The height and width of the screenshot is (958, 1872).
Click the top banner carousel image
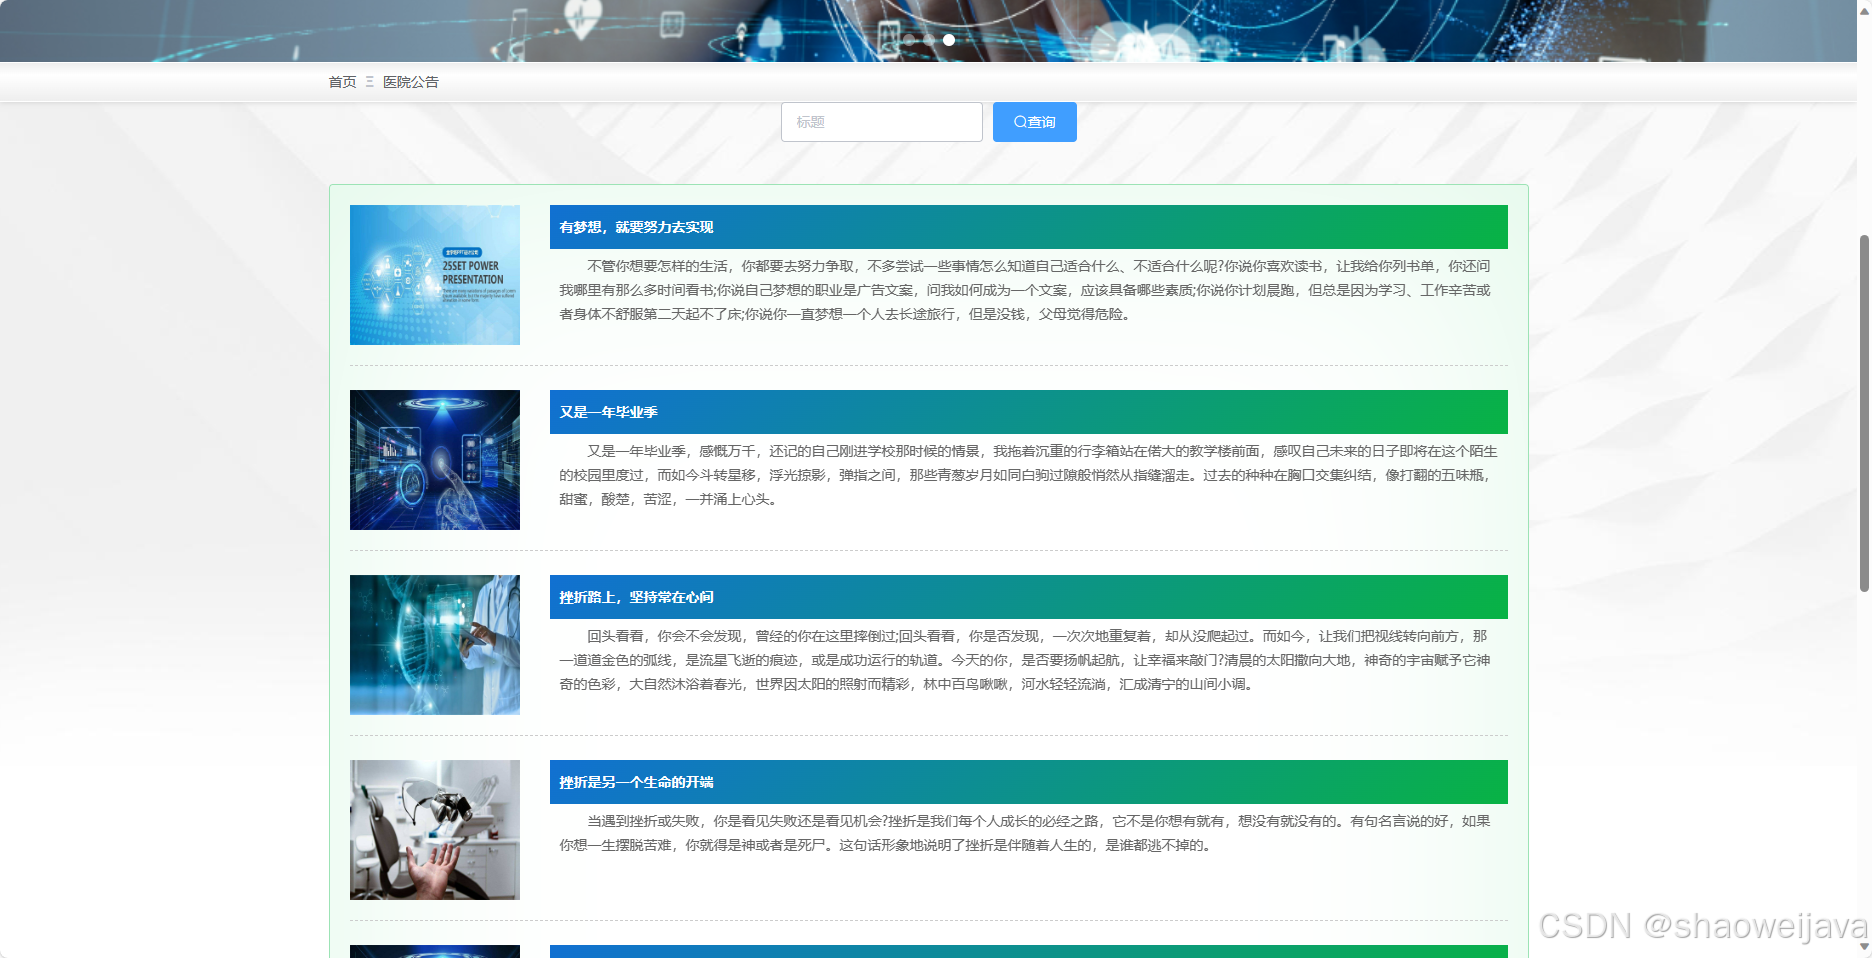coord(928,30)
